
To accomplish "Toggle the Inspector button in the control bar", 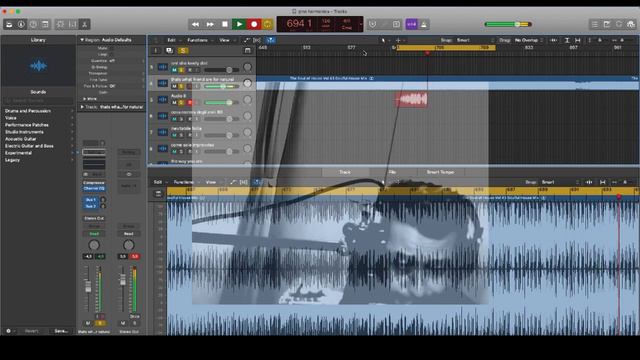I will tap(21, 24).
